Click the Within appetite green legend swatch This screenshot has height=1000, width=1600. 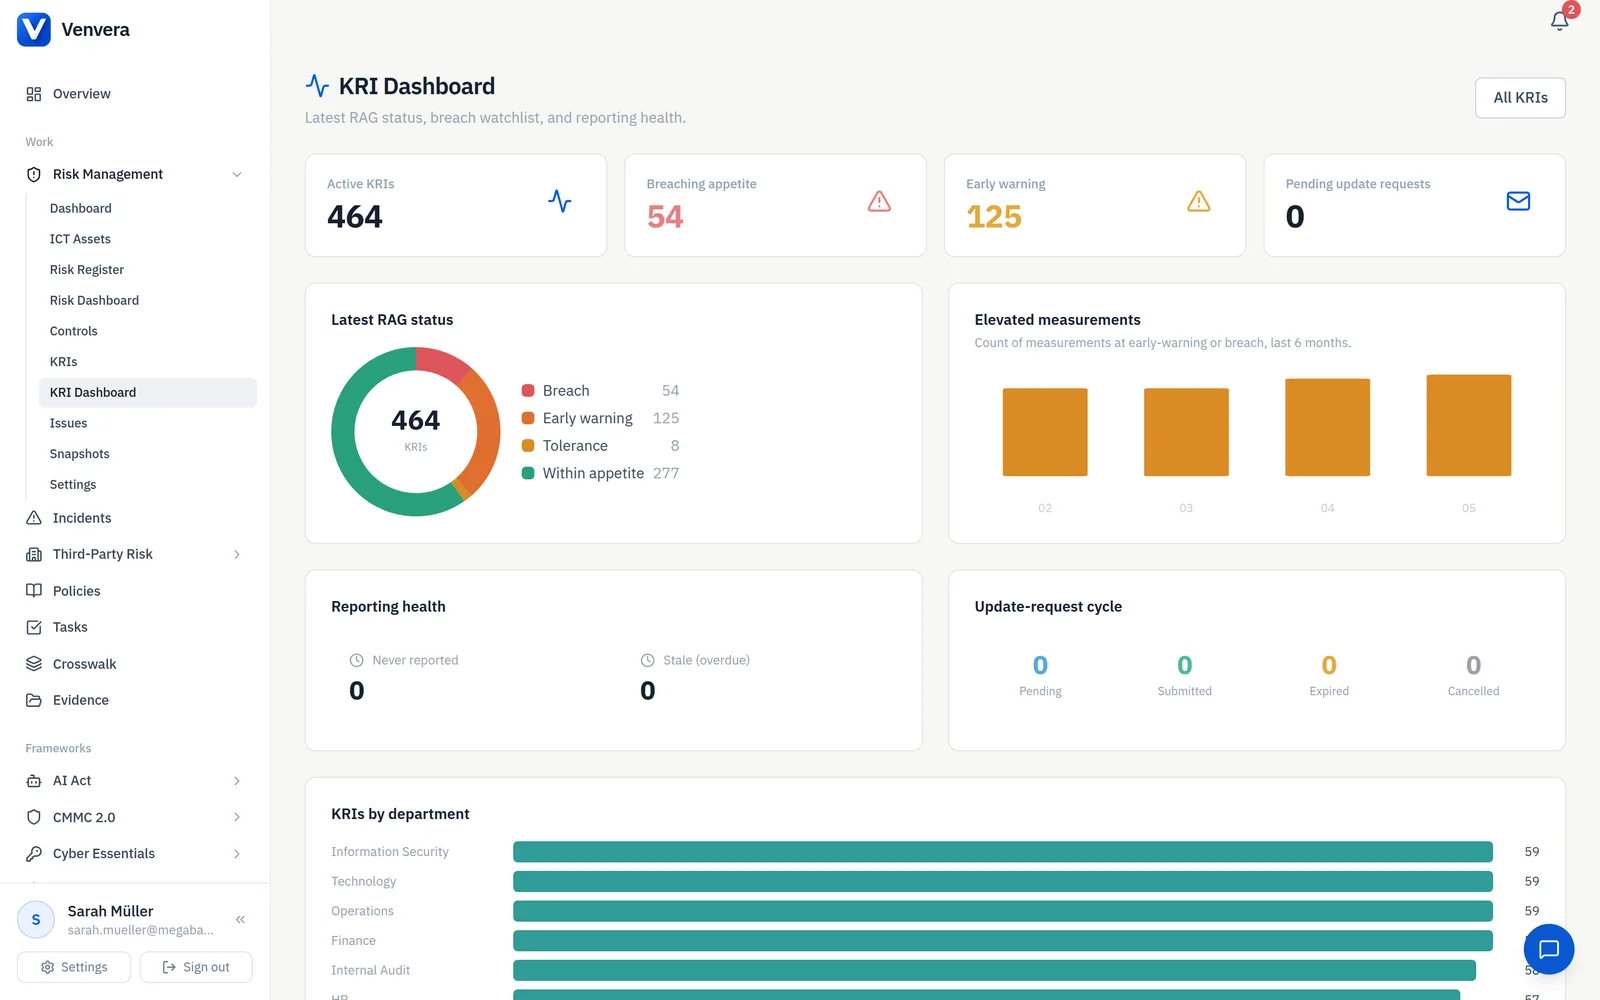coord(528,473)
